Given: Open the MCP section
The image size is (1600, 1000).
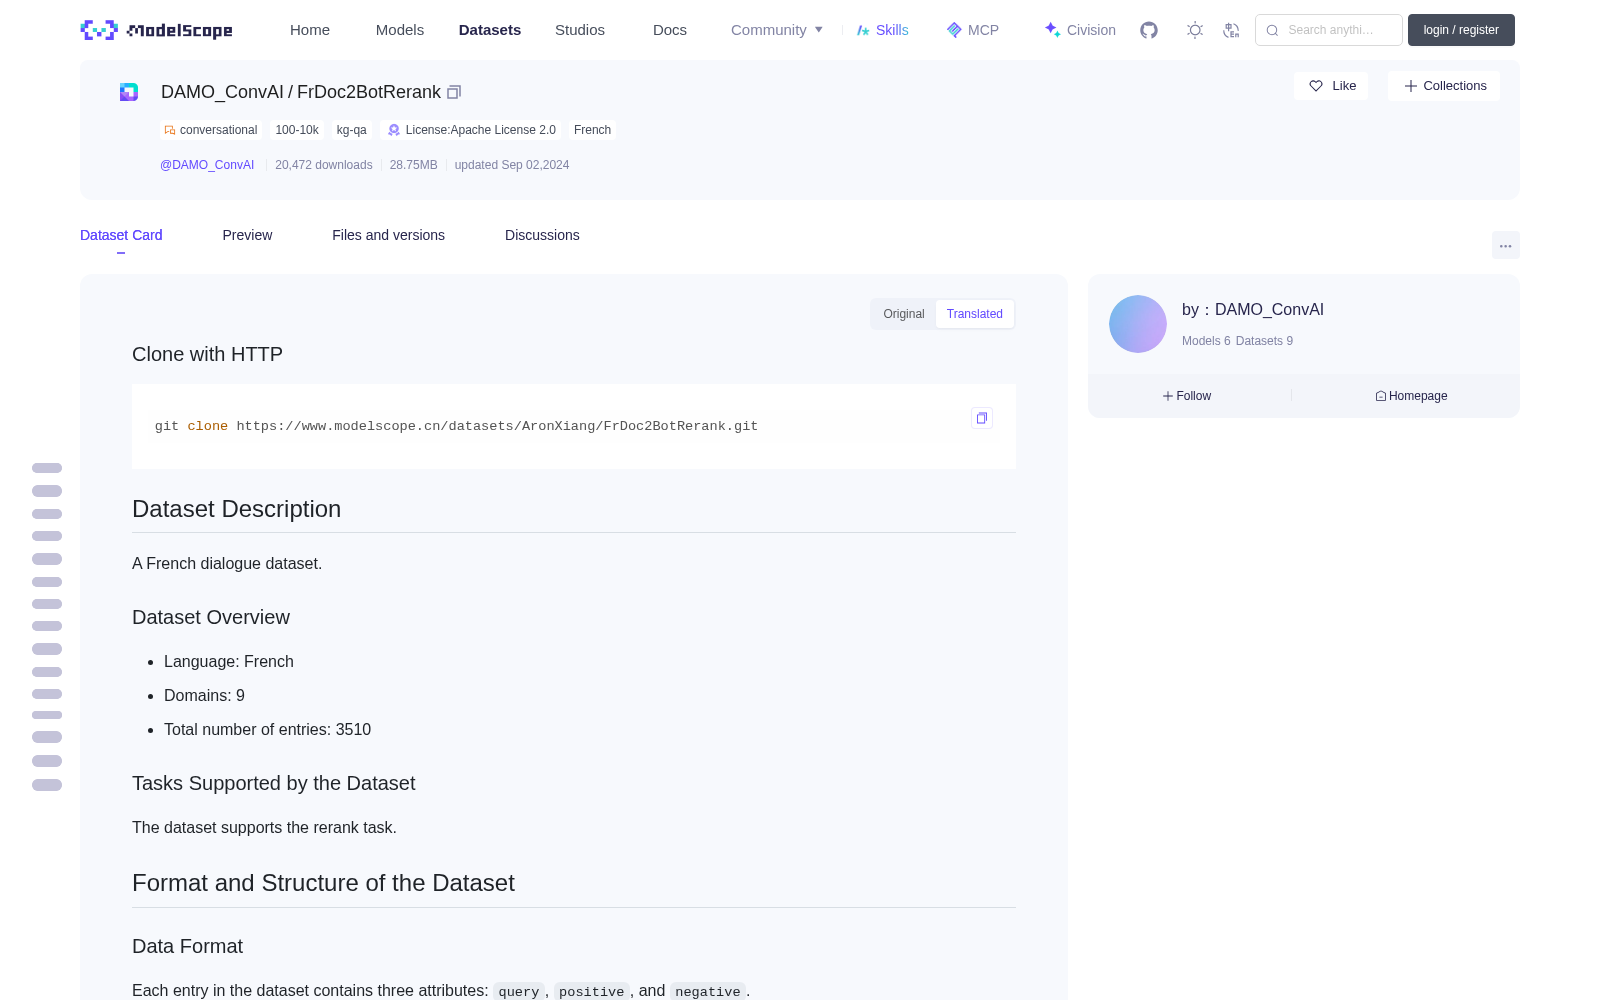Looking at the screenshot, I should [973, 30].
